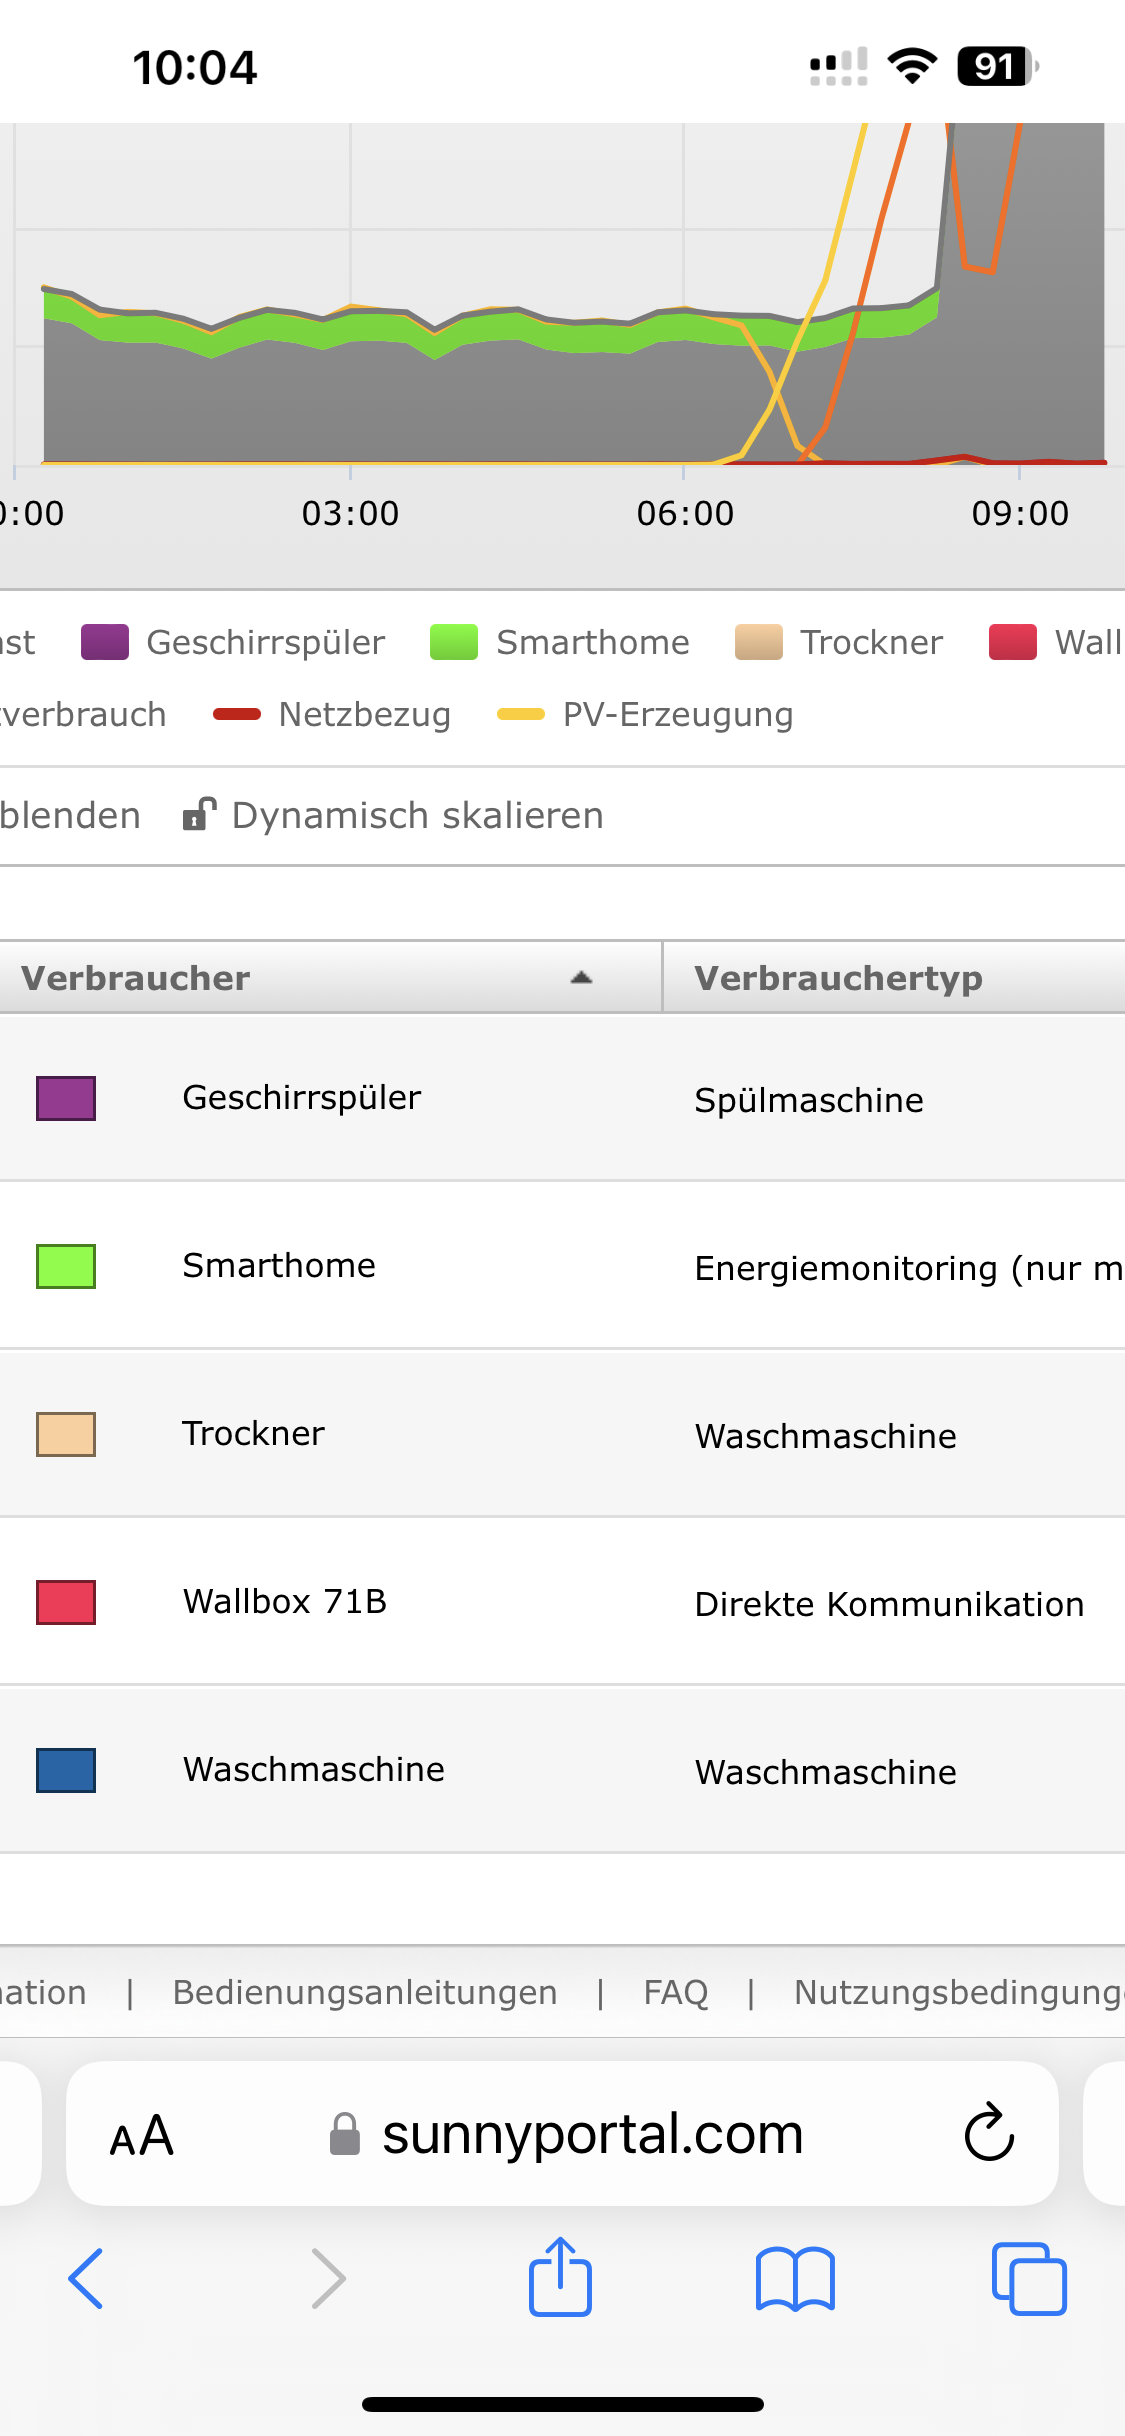
Task: Toggle Geschirrspüler series in chart legend
Action: (x=234, y=642)
